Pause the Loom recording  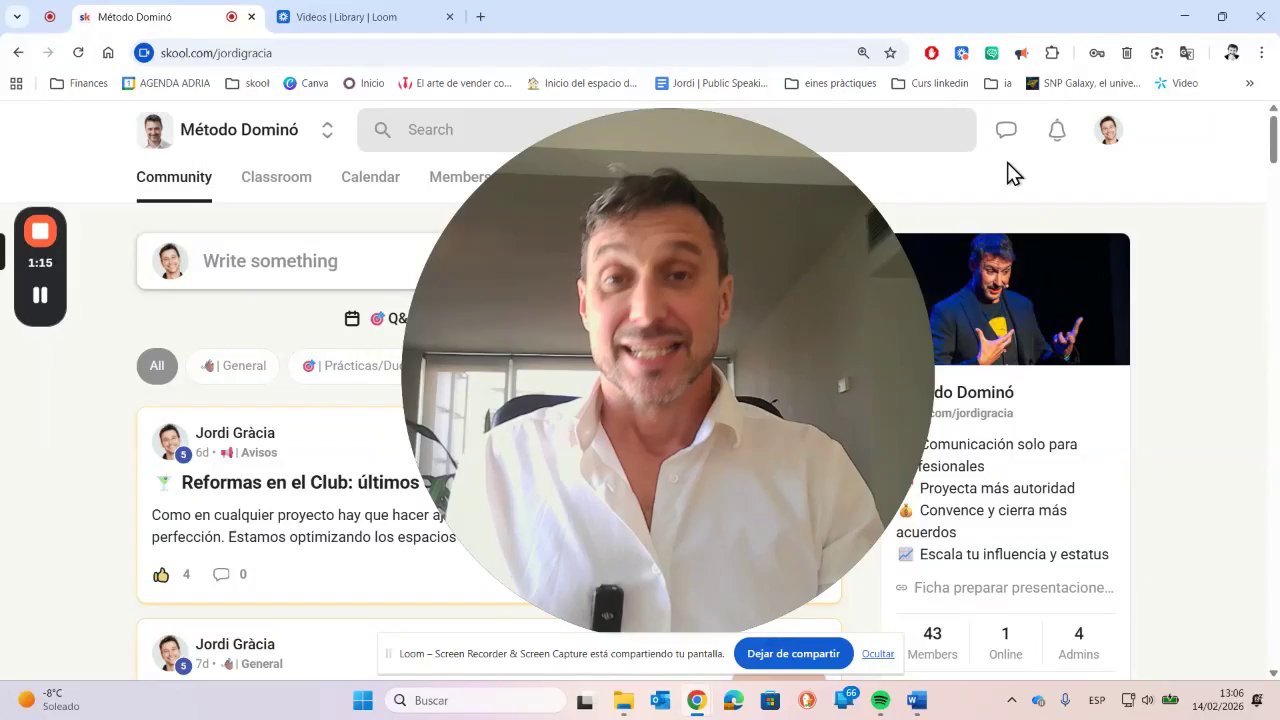[40, 295]
